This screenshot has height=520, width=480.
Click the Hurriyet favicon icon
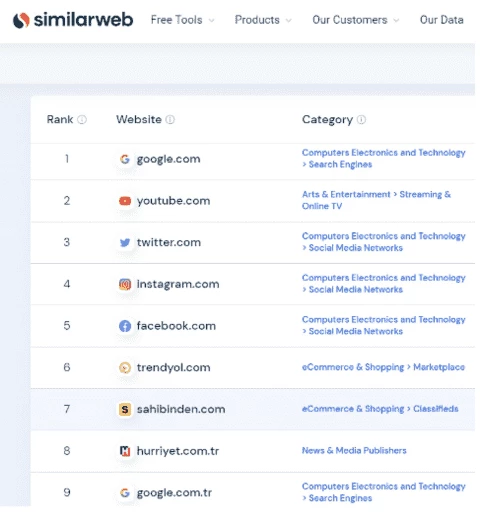[x=125, y=451]
